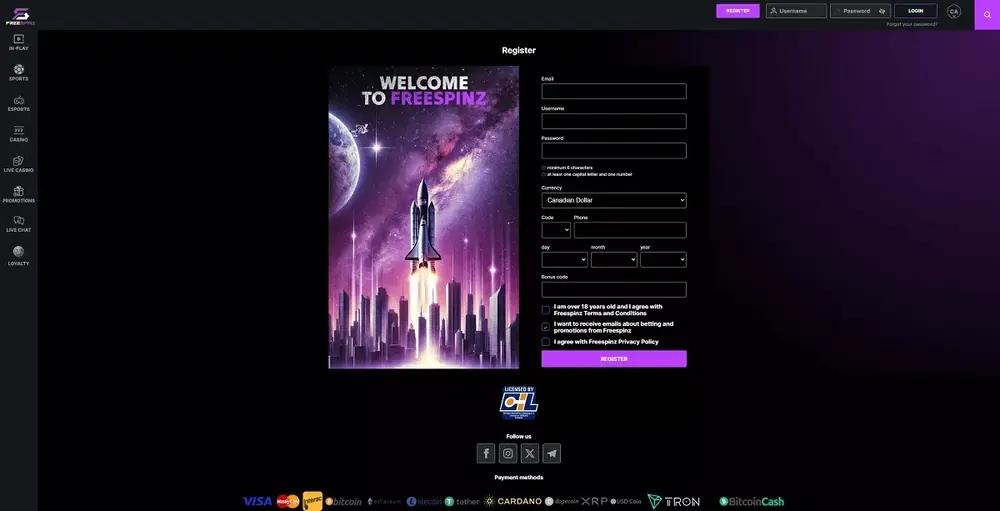Click the Visa payment logo
This screenshot has height=511, width=1000.
coord(257,501)
